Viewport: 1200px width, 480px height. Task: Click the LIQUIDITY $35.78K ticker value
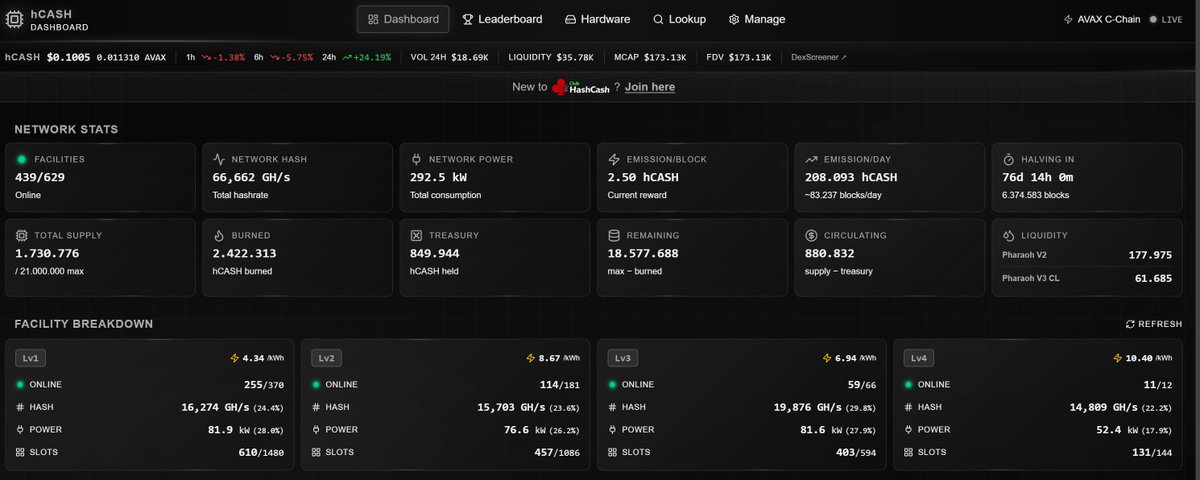coord(573,57)
